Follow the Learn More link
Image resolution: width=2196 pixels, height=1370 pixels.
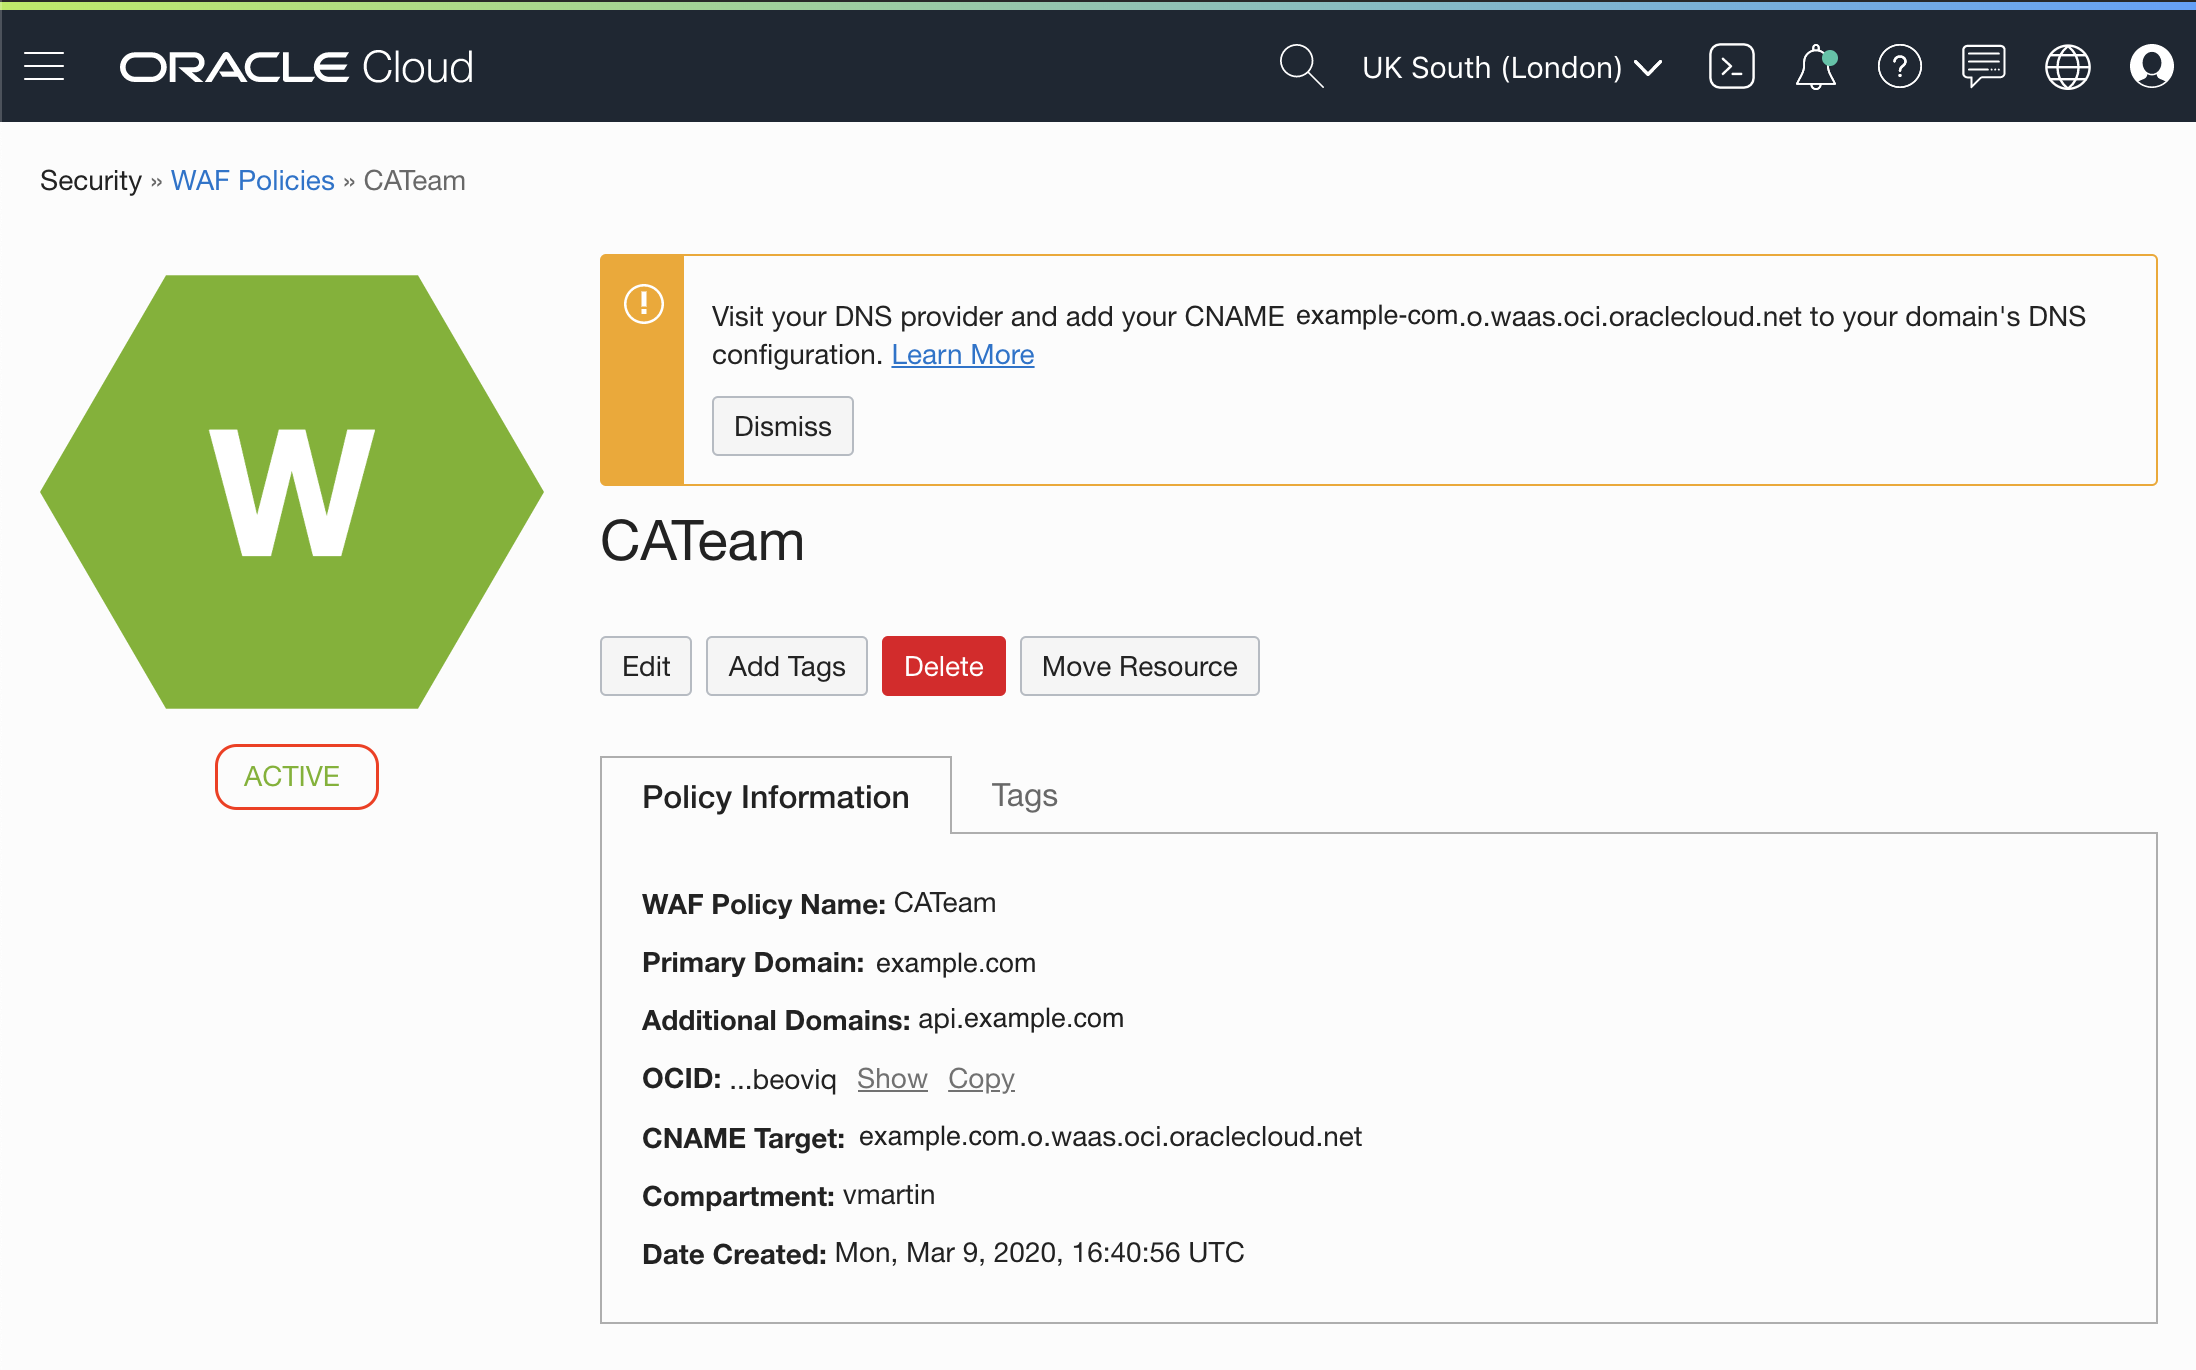pos(962,354)
